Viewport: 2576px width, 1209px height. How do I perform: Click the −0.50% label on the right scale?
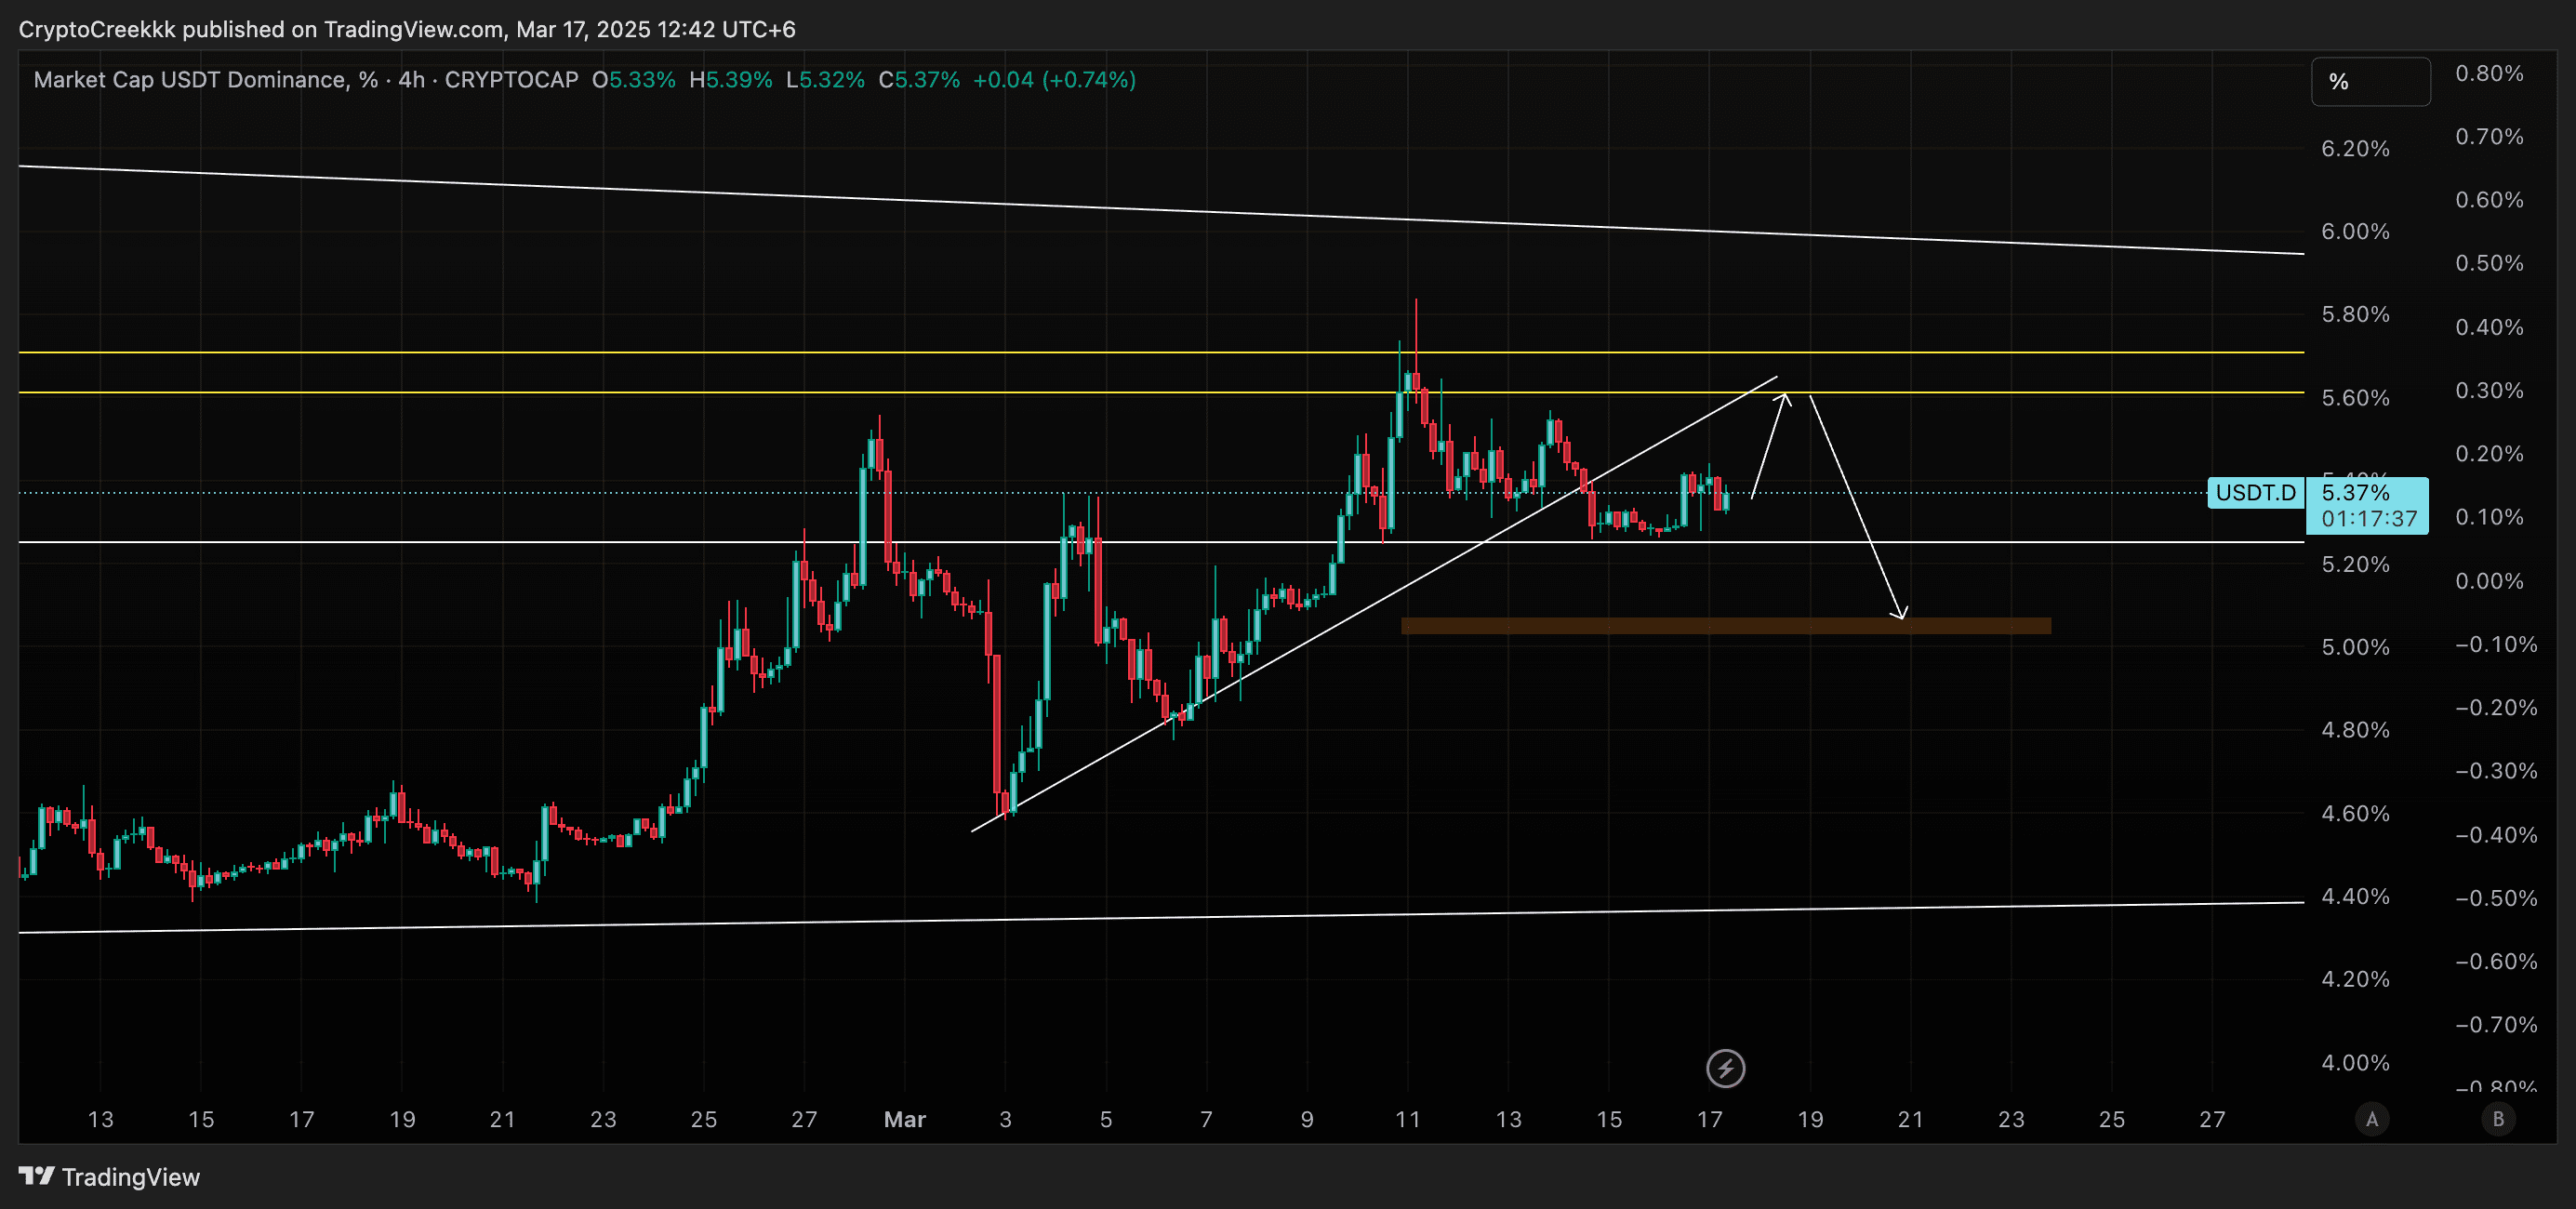[2496, 899]
